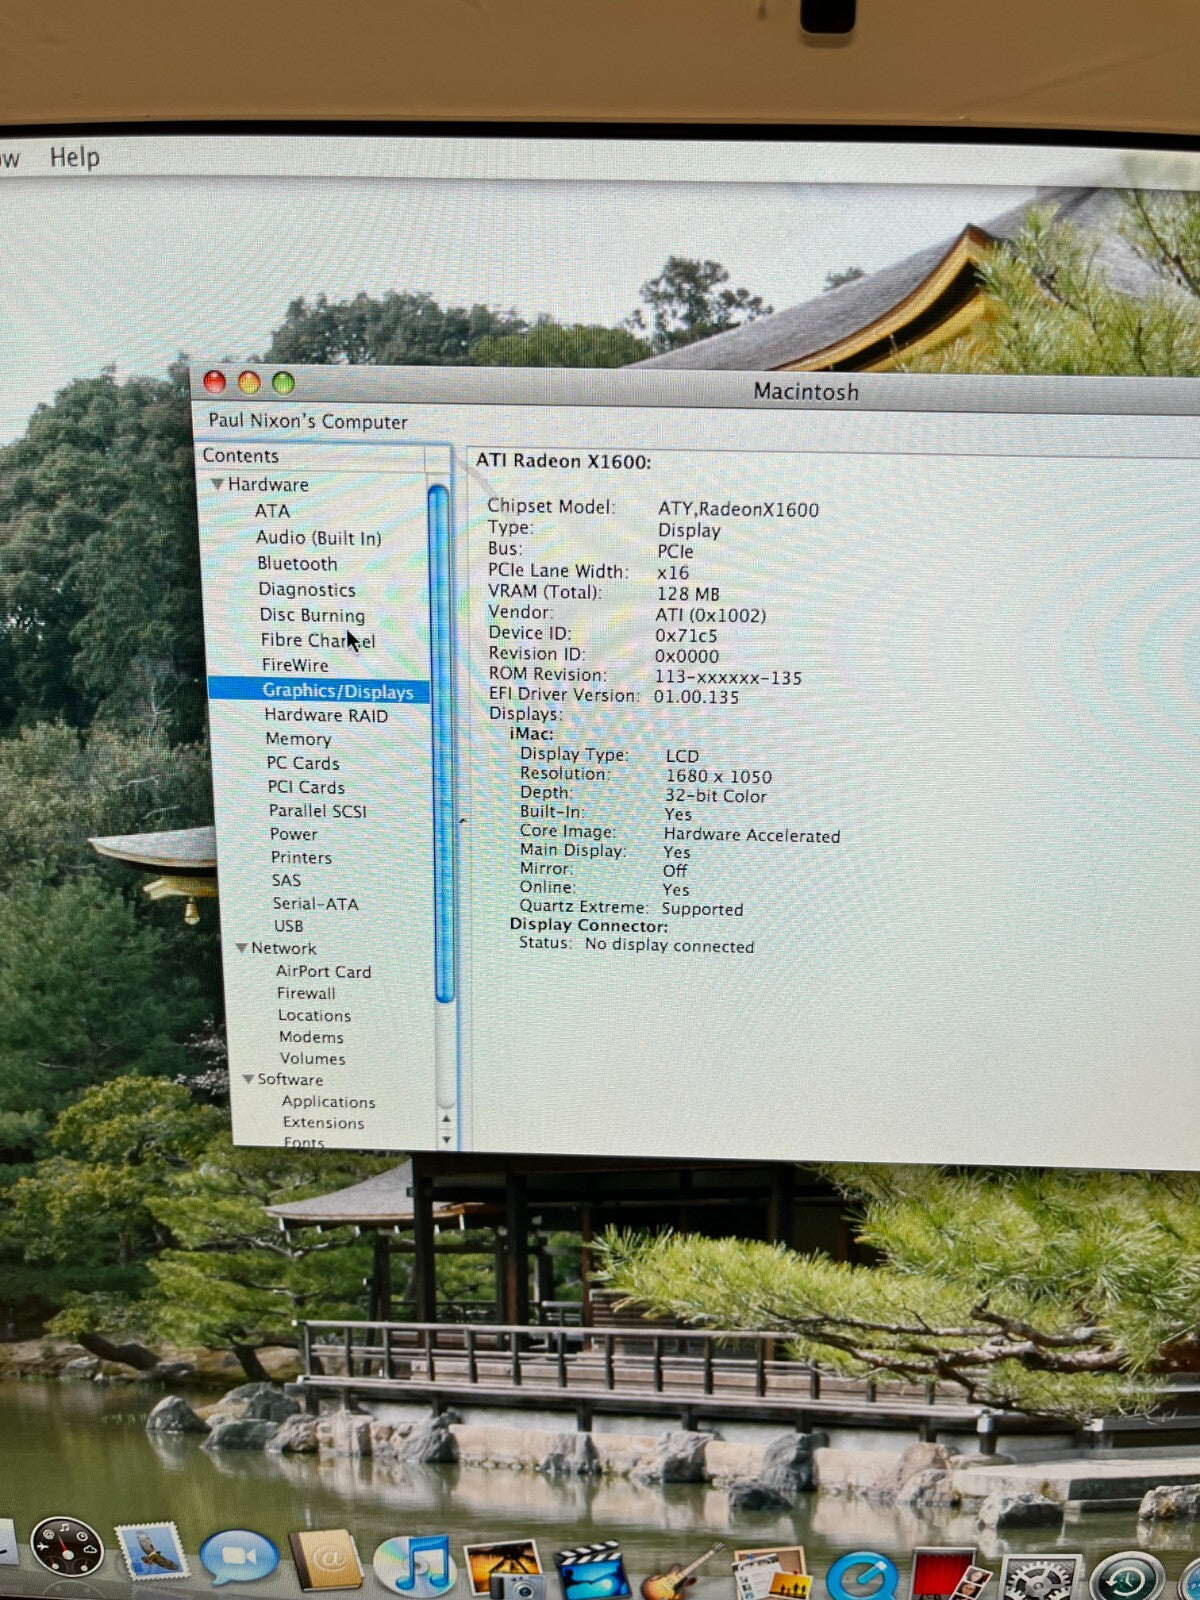The image size is (1200, 1600).
Task: Click the scroll down arrow in Contents
Action: (446, 1140)
